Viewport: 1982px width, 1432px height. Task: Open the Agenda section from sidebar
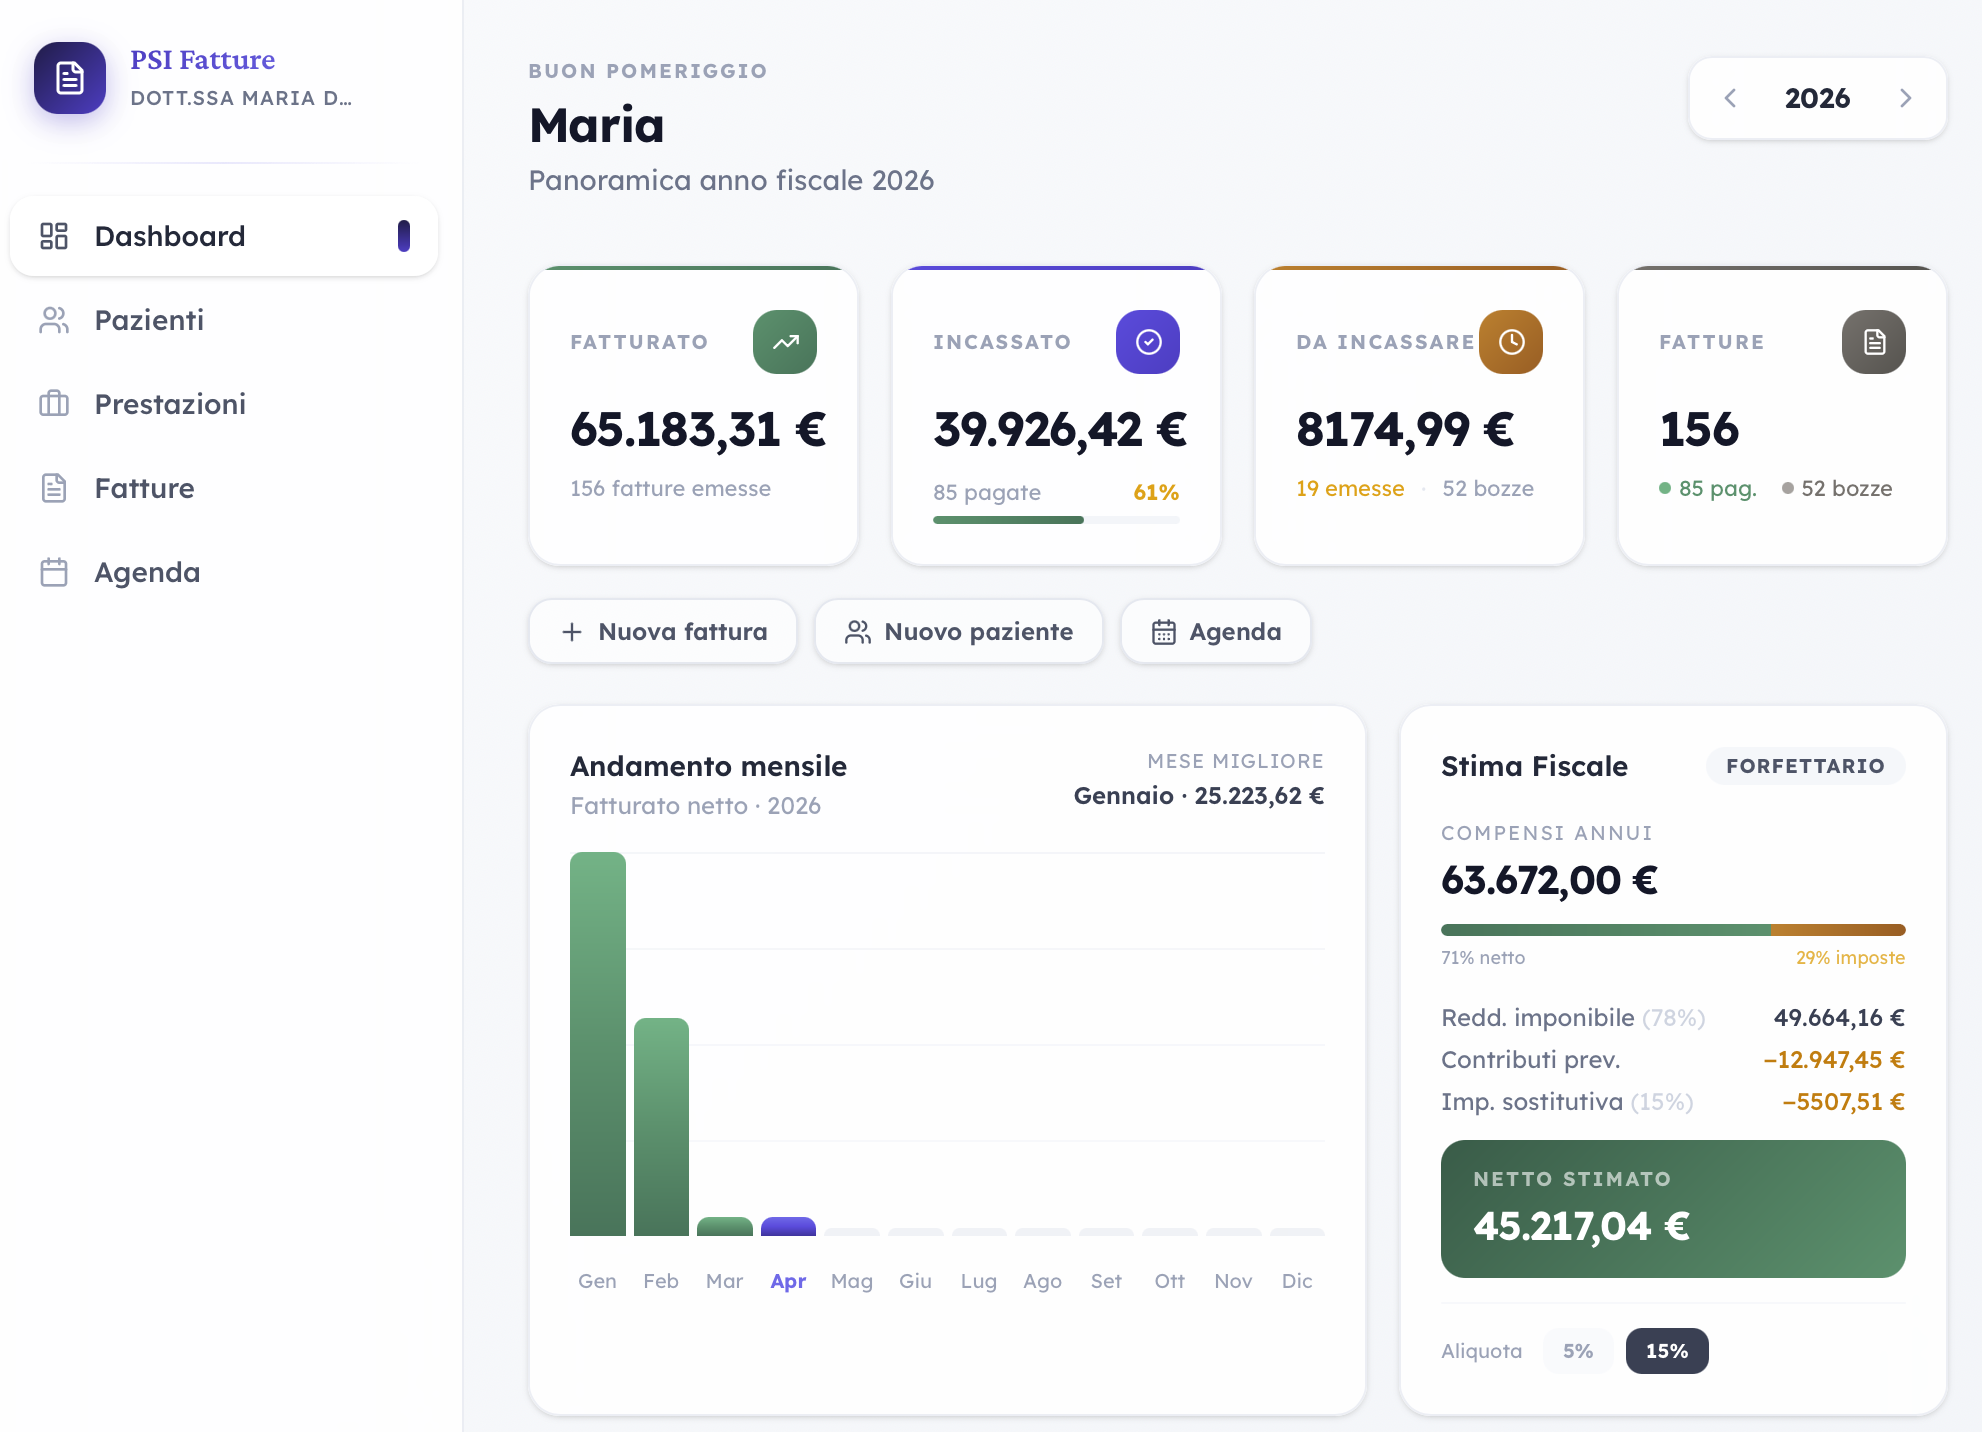[x=146, y=572]
